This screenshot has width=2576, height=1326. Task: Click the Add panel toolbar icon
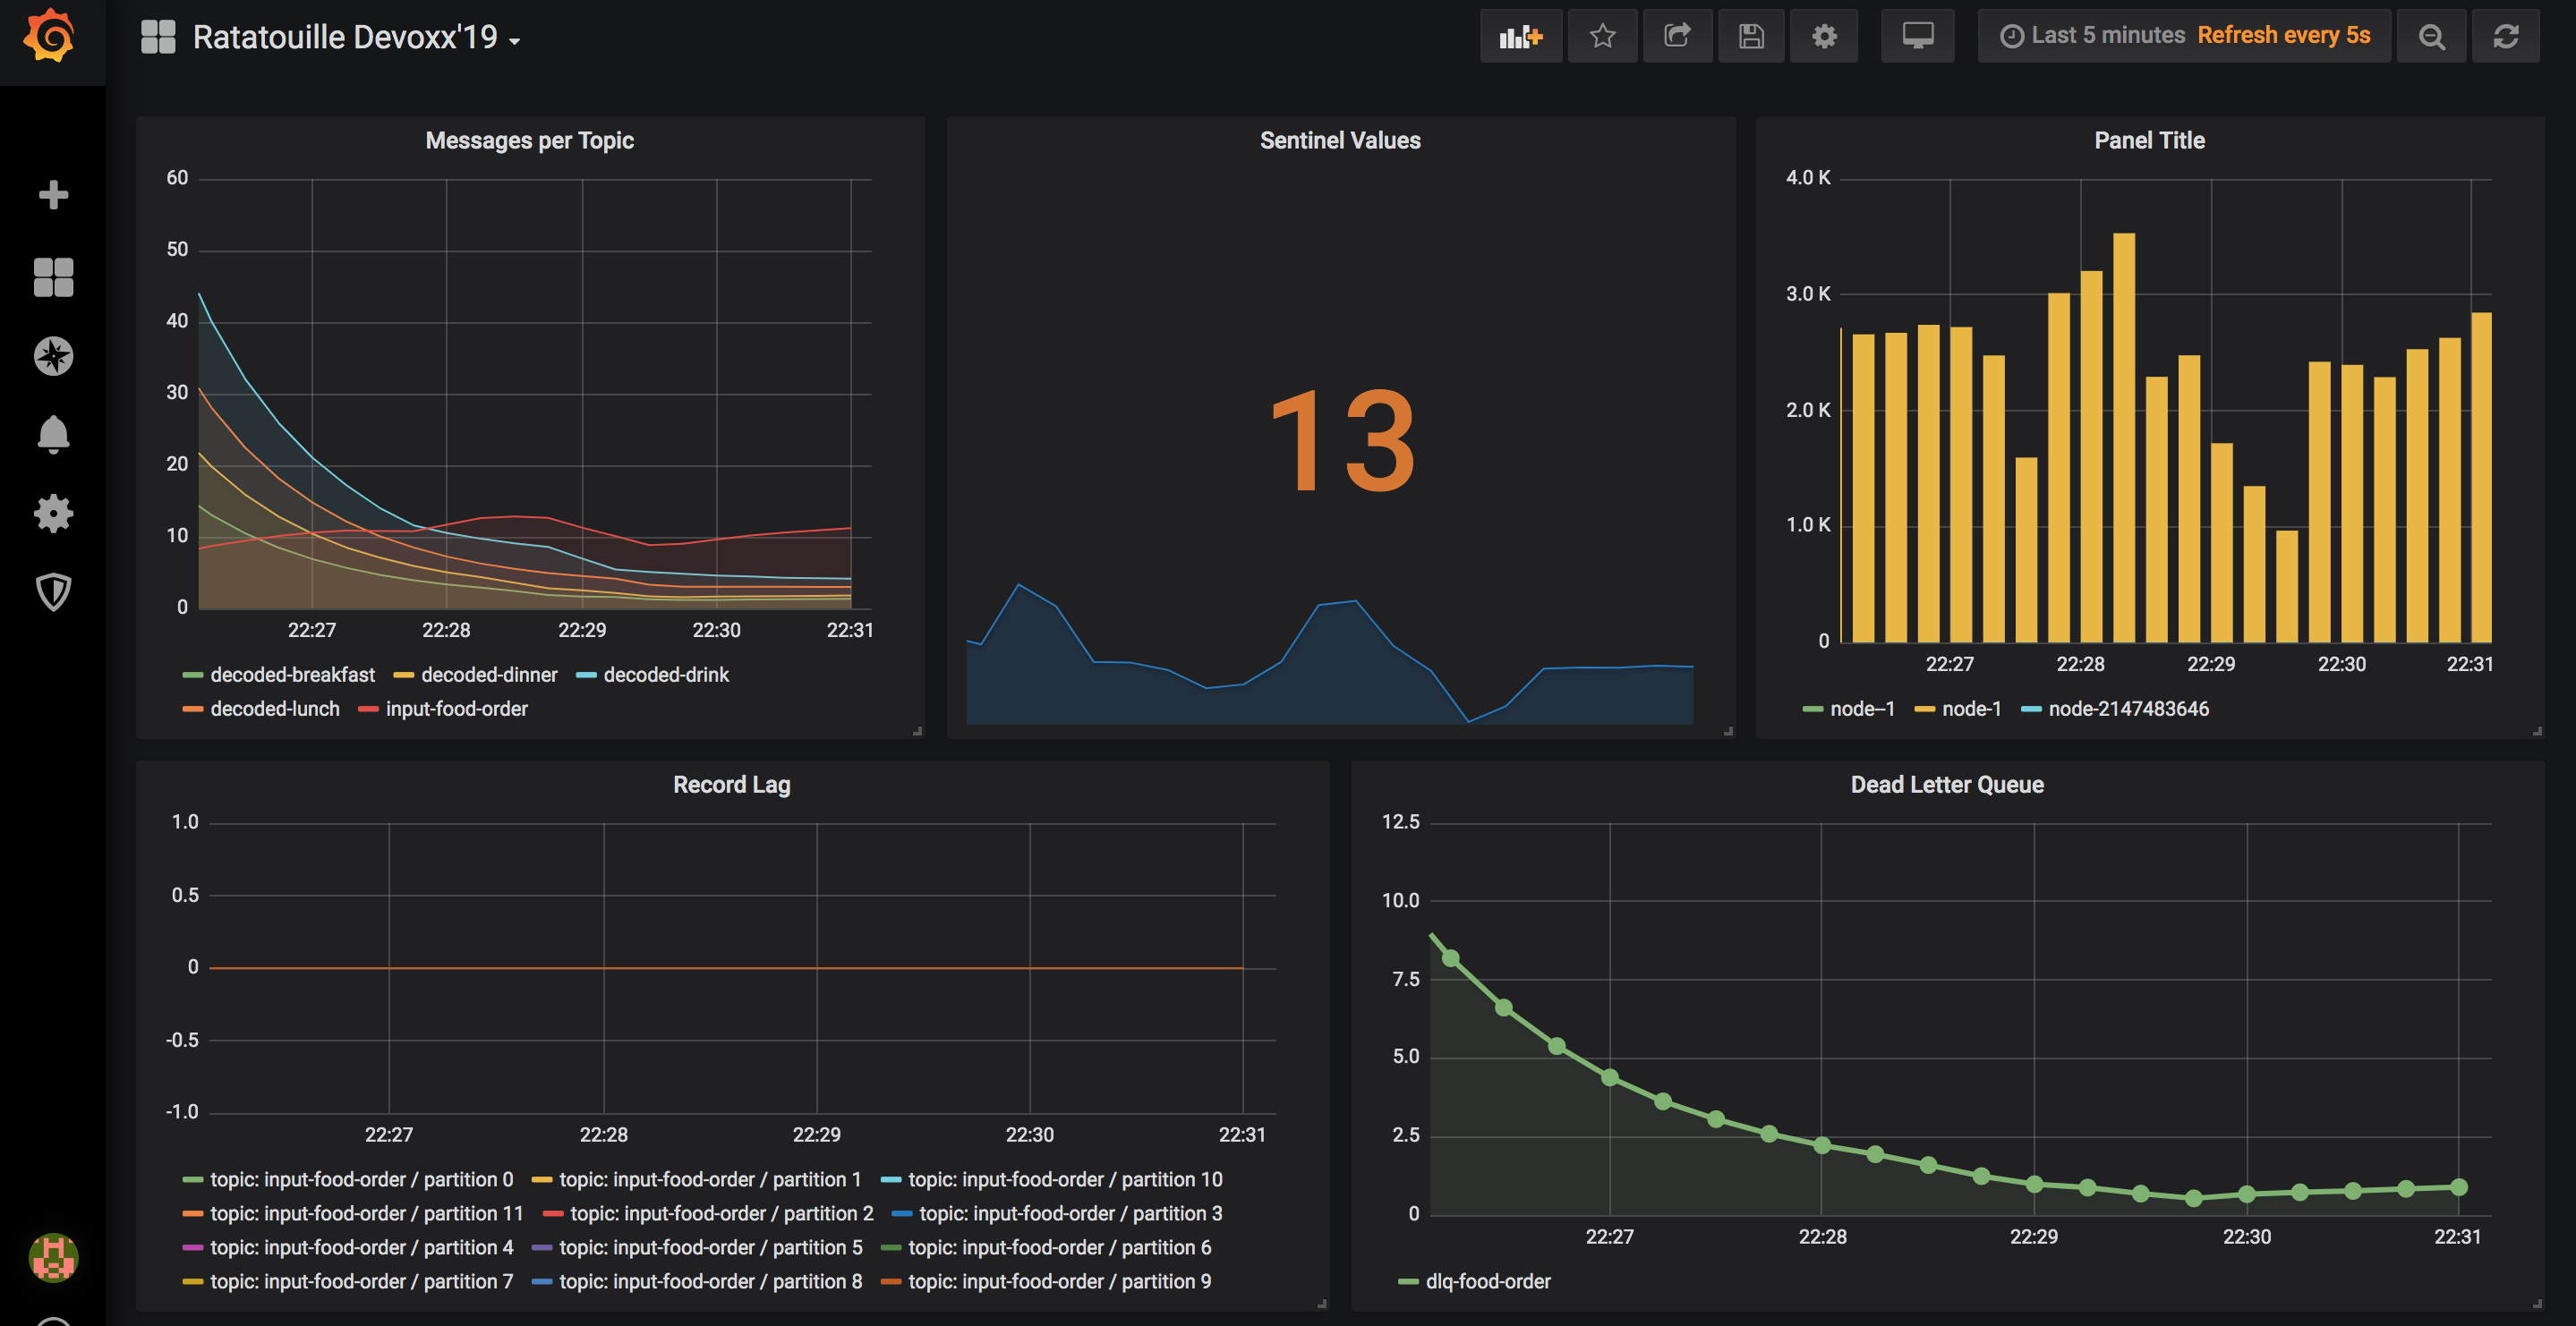(x=1520, y=37)
